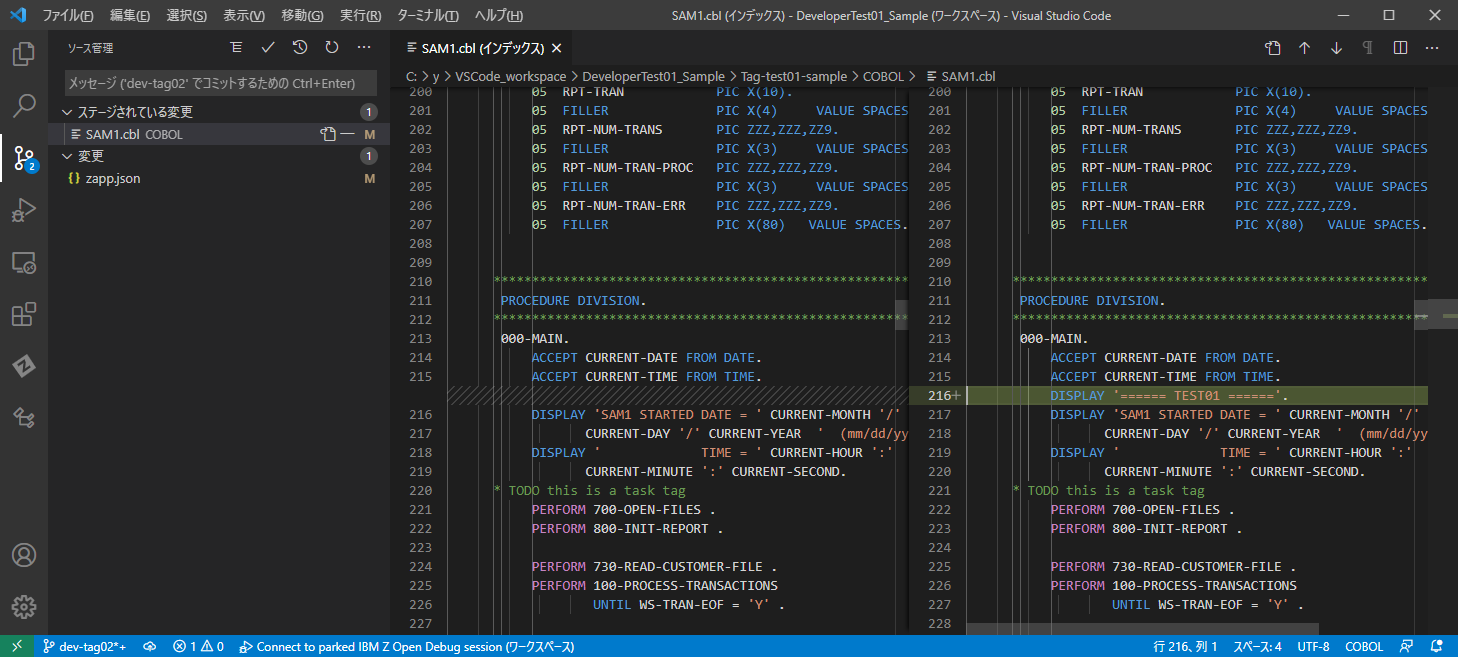Go to line via line 216 indicator
The height and width of the screenshot is (657, 1458).
(x=1185, y=646)
